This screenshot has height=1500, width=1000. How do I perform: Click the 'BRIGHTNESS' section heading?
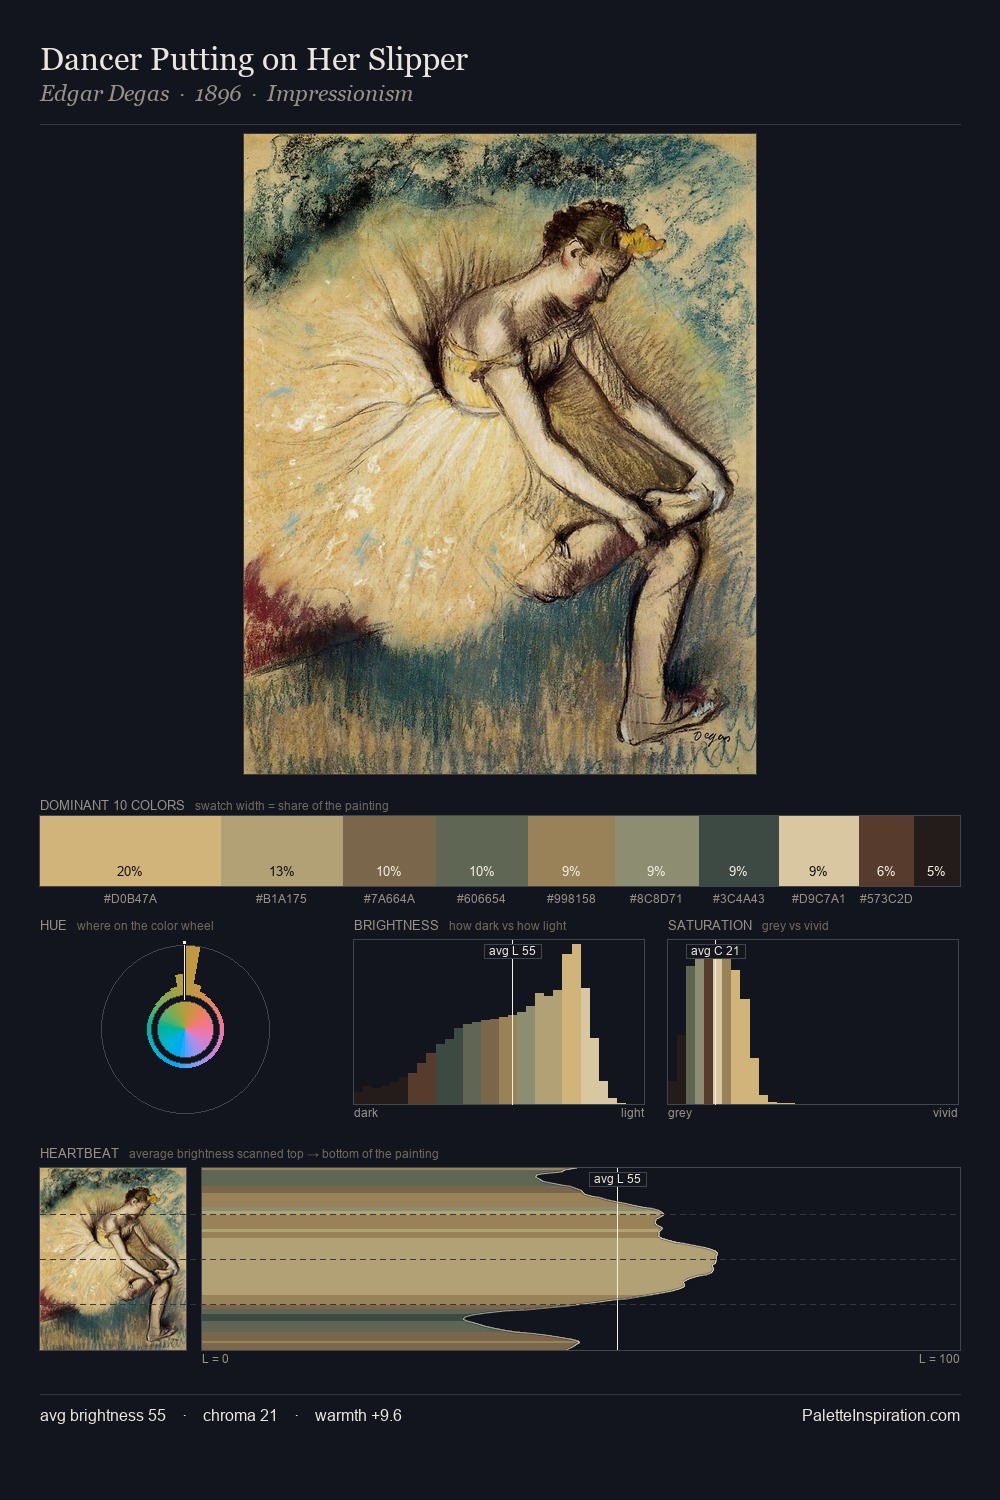[x=396, y=925]
